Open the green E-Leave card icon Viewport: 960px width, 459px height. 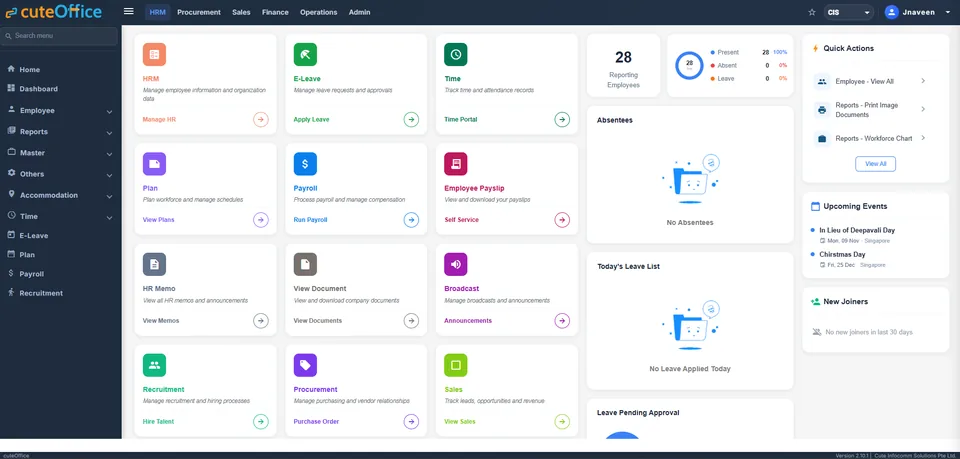(305, 54)
